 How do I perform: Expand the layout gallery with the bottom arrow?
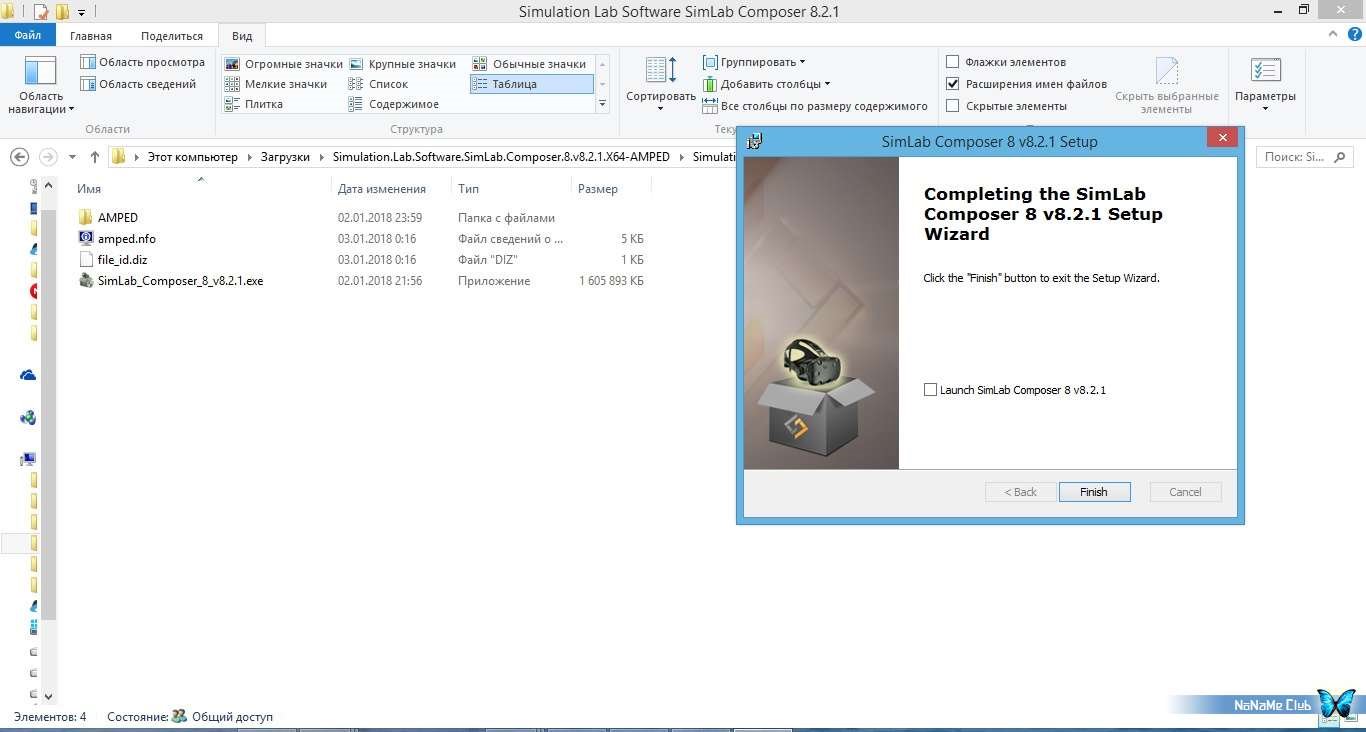pos(602,104)
